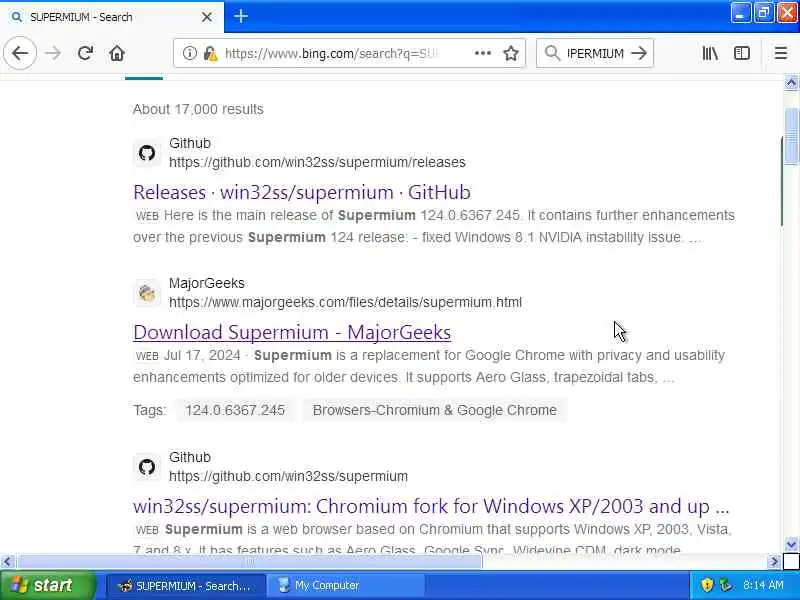Click the 124.0.6367.245 tag

click(235, 410)
